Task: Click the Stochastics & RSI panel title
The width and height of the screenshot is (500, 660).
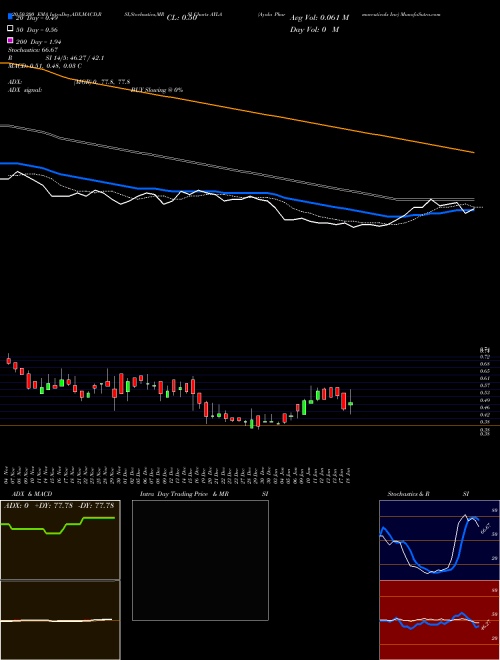Action: 428,494
